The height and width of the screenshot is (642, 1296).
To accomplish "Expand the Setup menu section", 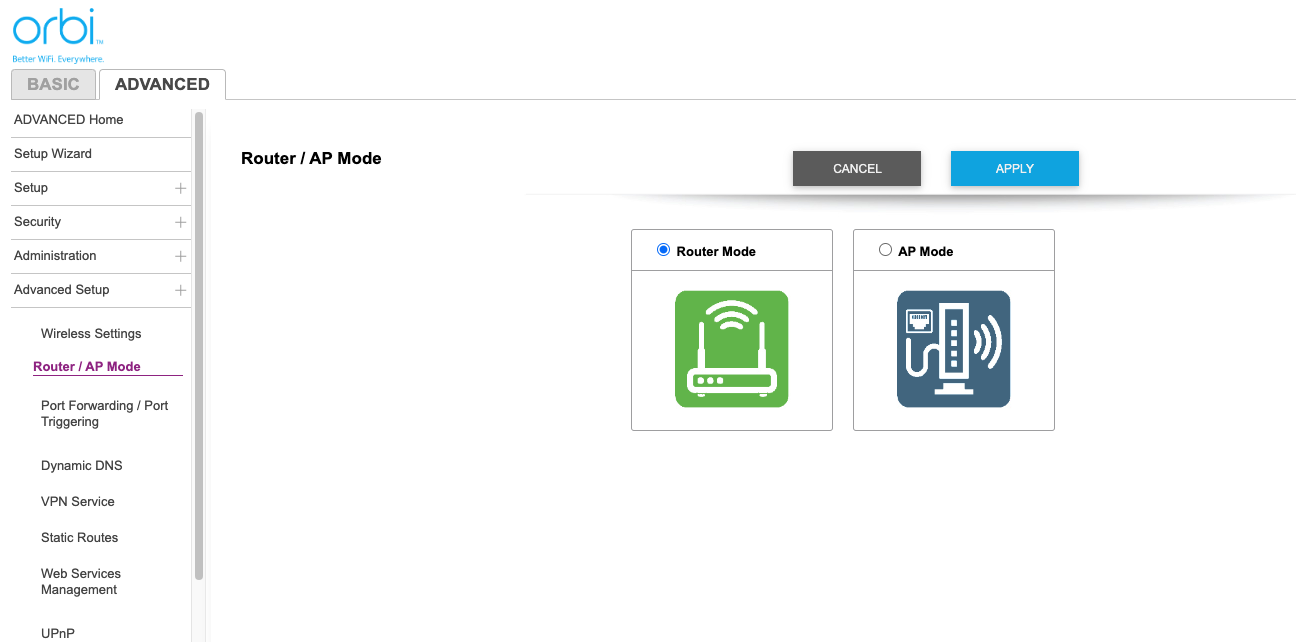I will pos(180,188).
